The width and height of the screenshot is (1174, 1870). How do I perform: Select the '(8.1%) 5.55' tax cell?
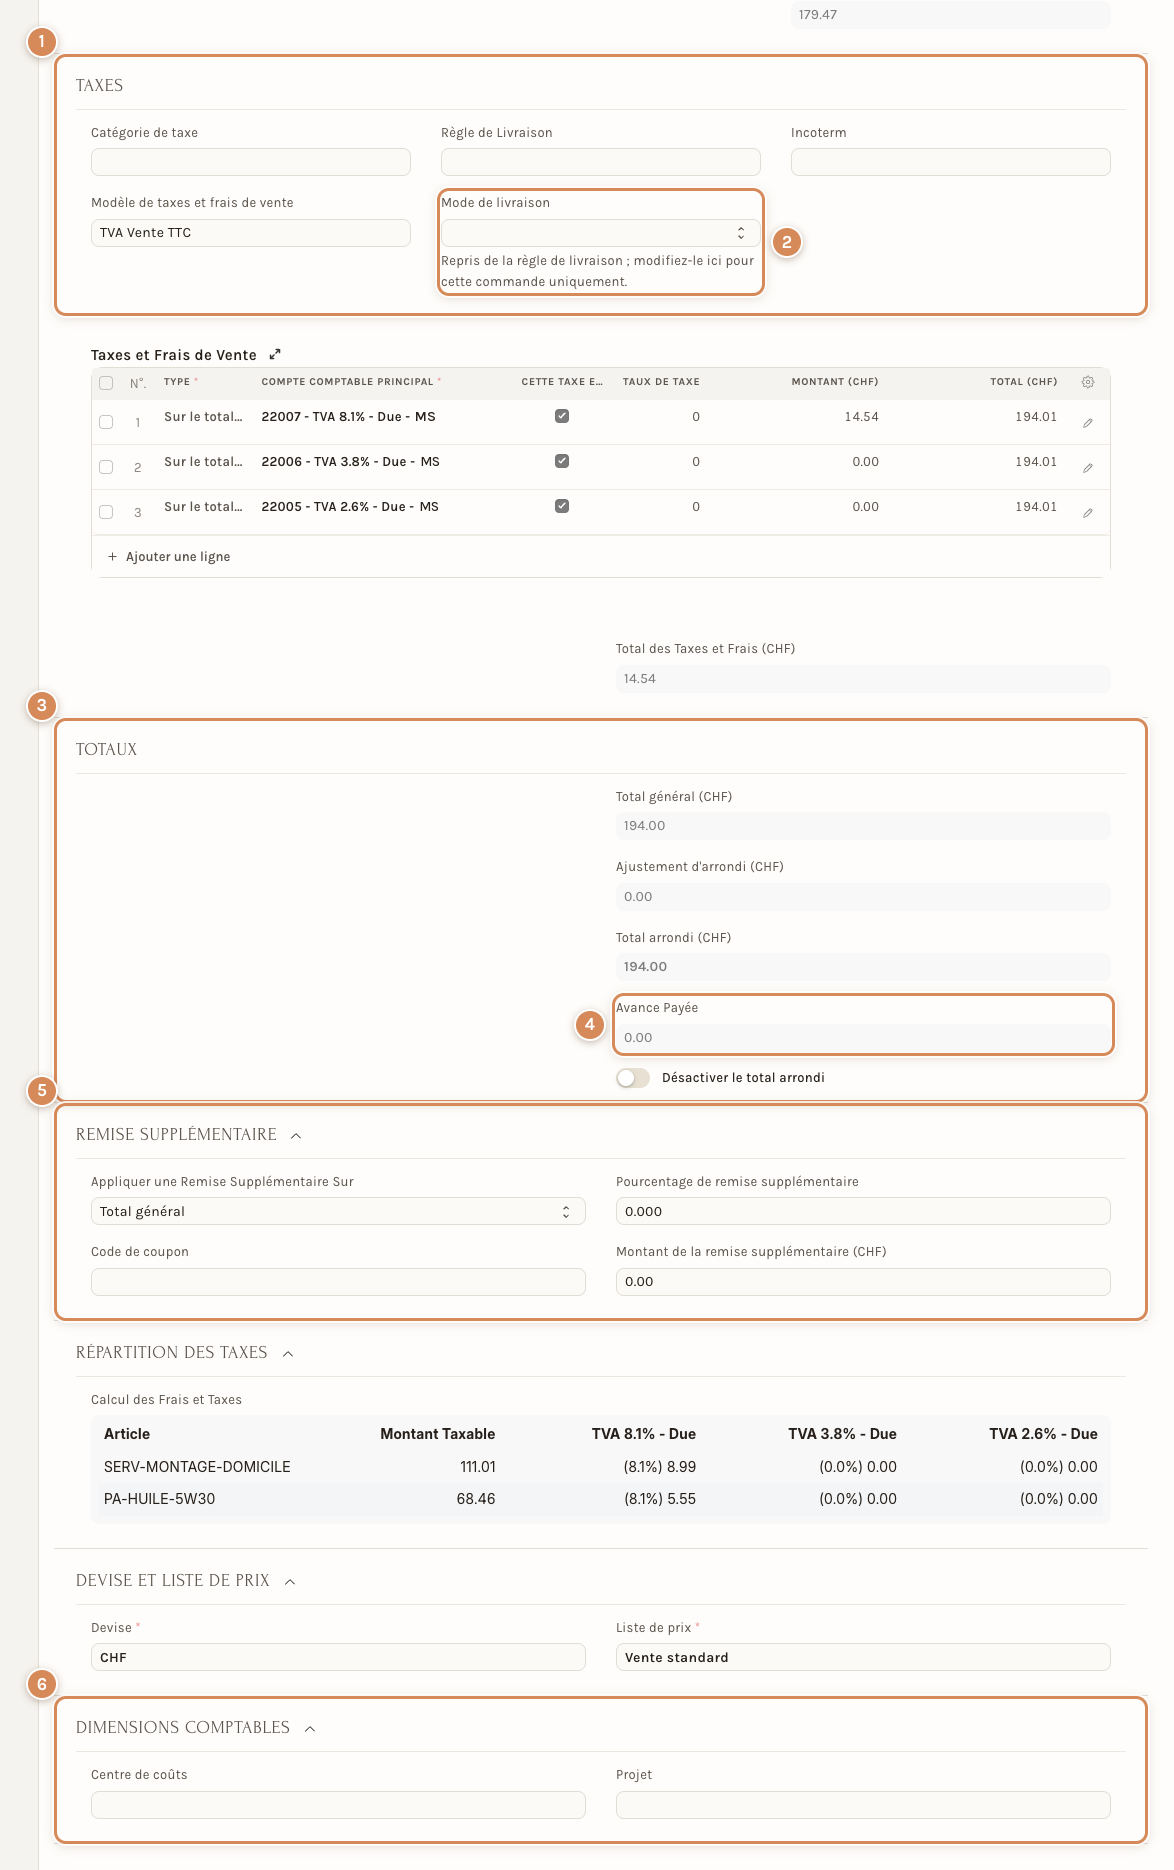pyautogui.click(x=660, y=1499)
